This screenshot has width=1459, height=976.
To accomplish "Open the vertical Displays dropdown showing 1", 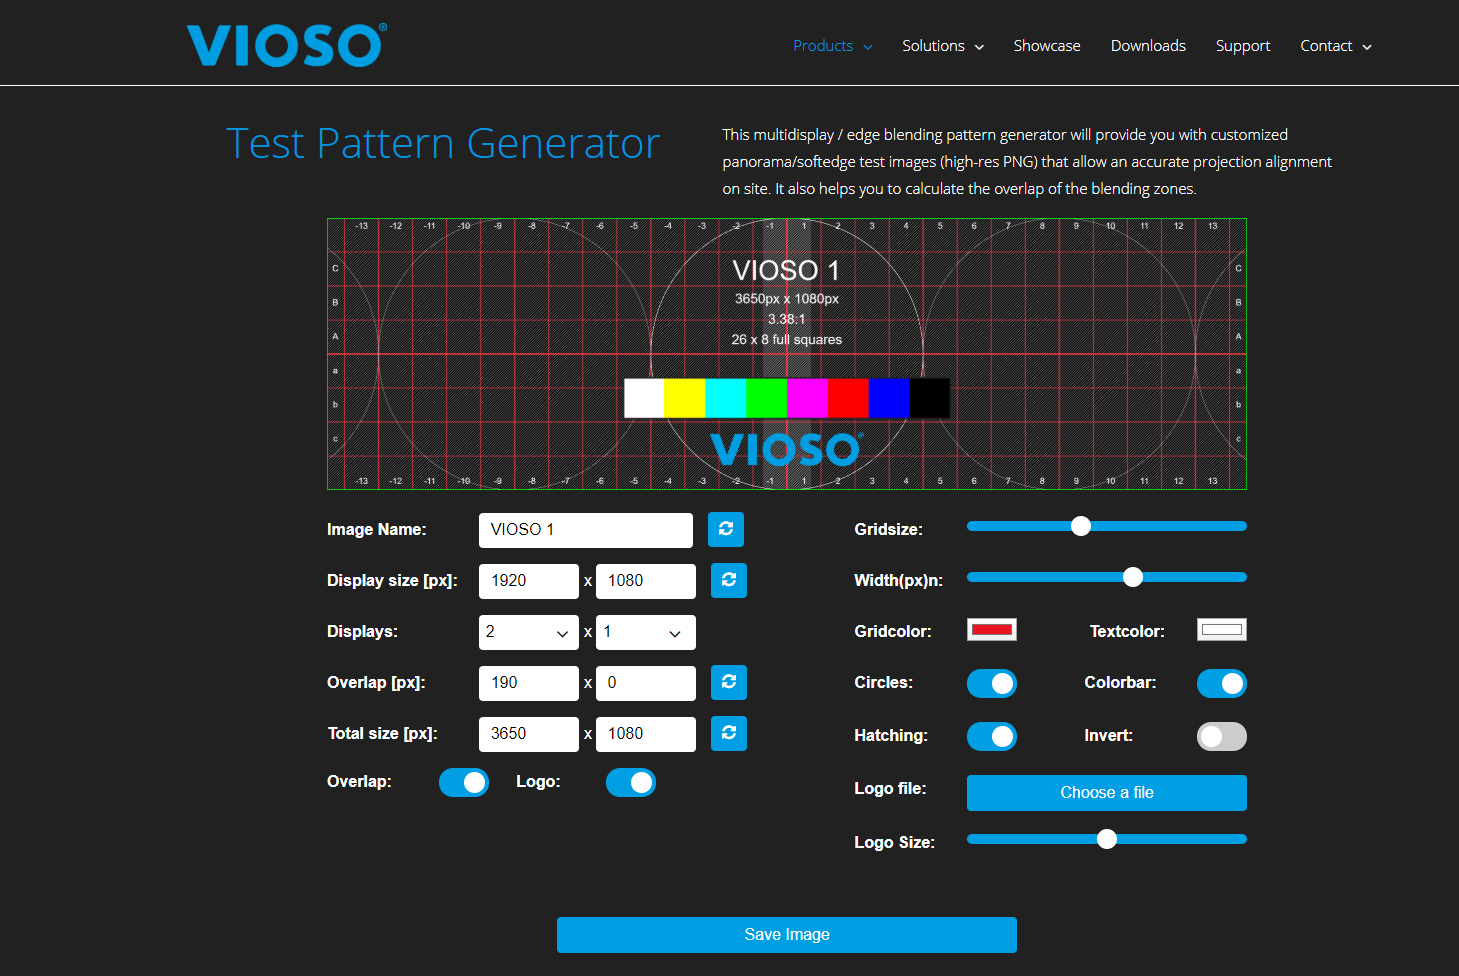I will point(645,632).
